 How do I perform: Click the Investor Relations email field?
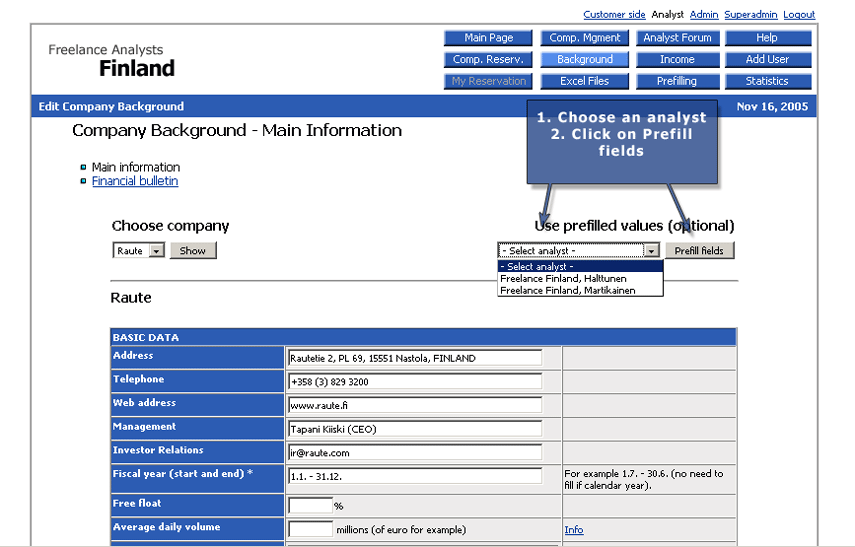point(415,453)
